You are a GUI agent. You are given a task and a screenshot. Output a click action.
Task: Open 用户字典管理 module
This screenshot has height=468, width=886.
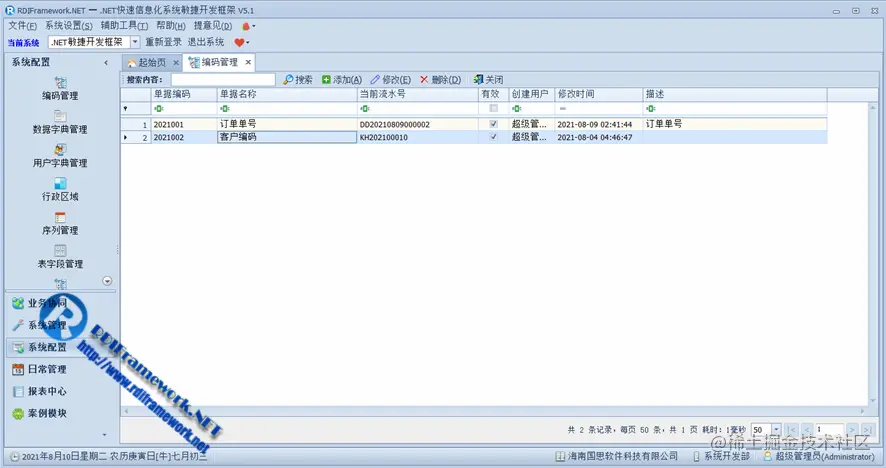pos(60,156)
